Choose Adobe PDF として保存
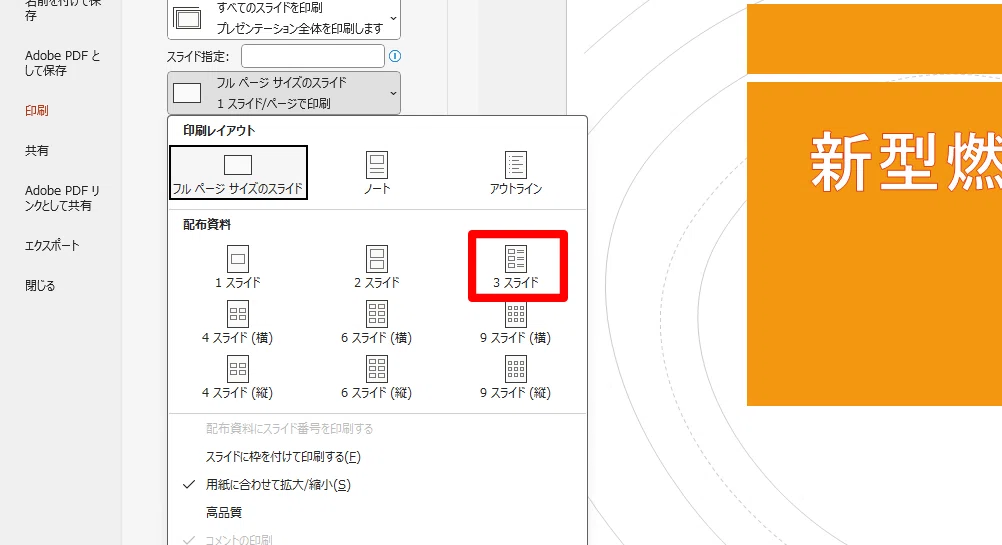Viewport: 1002px width, 545px height. (x=62, y=63)
